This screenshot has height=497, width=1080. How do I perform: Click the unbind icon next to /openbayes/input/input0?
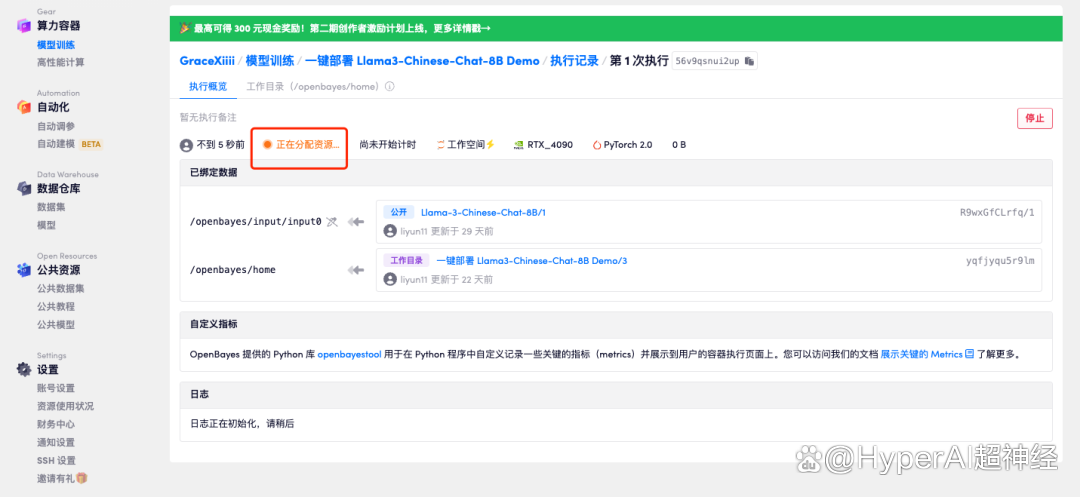coord(332,222)
